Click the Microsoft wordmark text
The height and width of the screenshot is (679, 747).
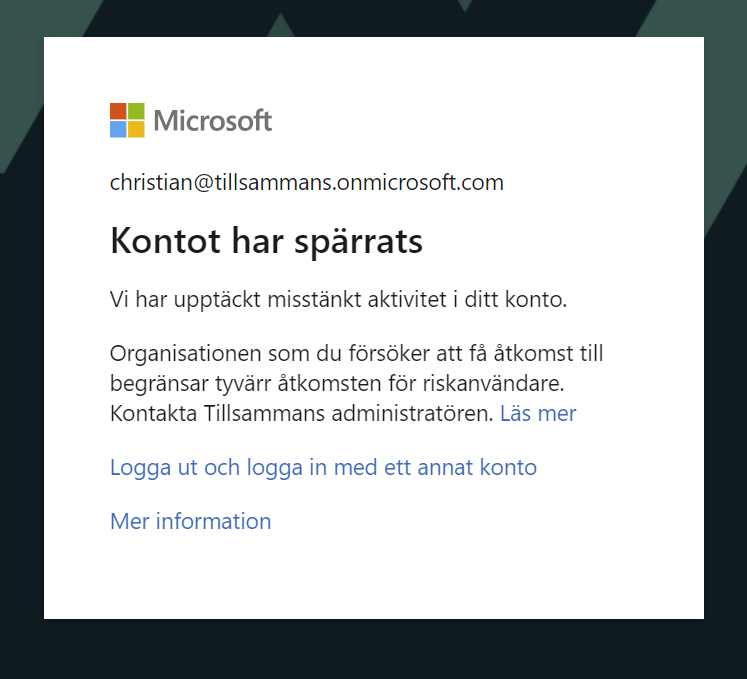click(x=212, y=121)
